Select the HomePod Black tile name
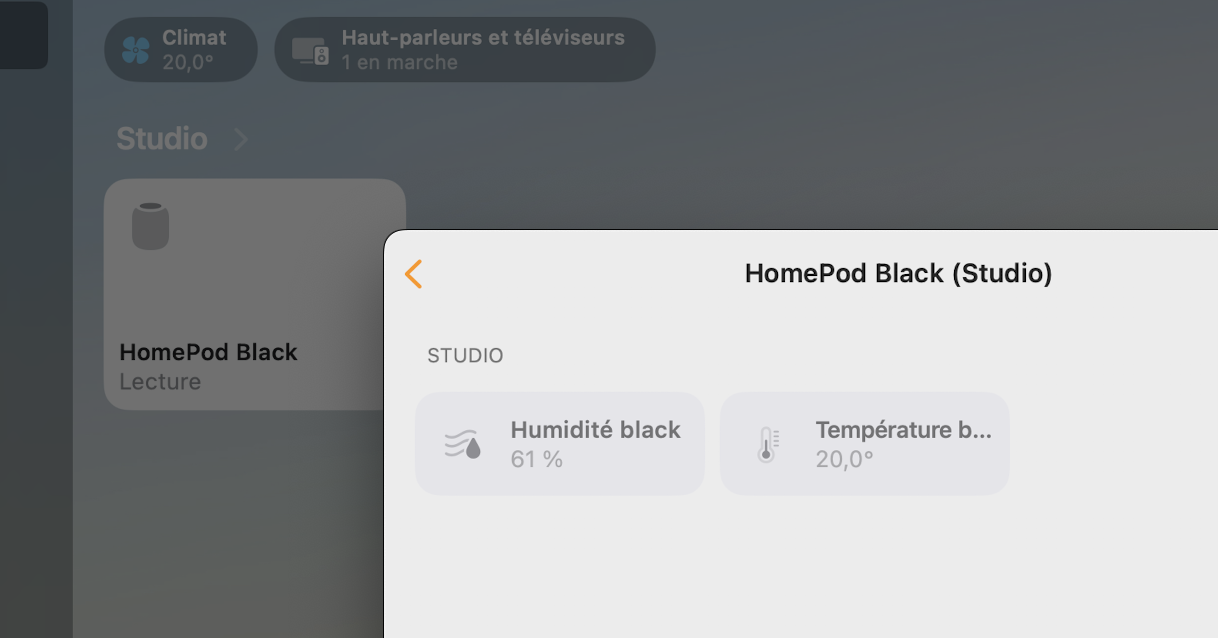Screen dimensions: 1218x638 208,352
